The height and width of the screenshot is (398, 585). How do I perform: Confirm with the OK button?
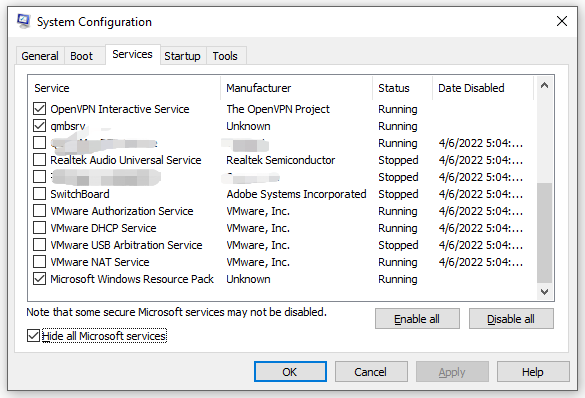(x=290, y=372)
